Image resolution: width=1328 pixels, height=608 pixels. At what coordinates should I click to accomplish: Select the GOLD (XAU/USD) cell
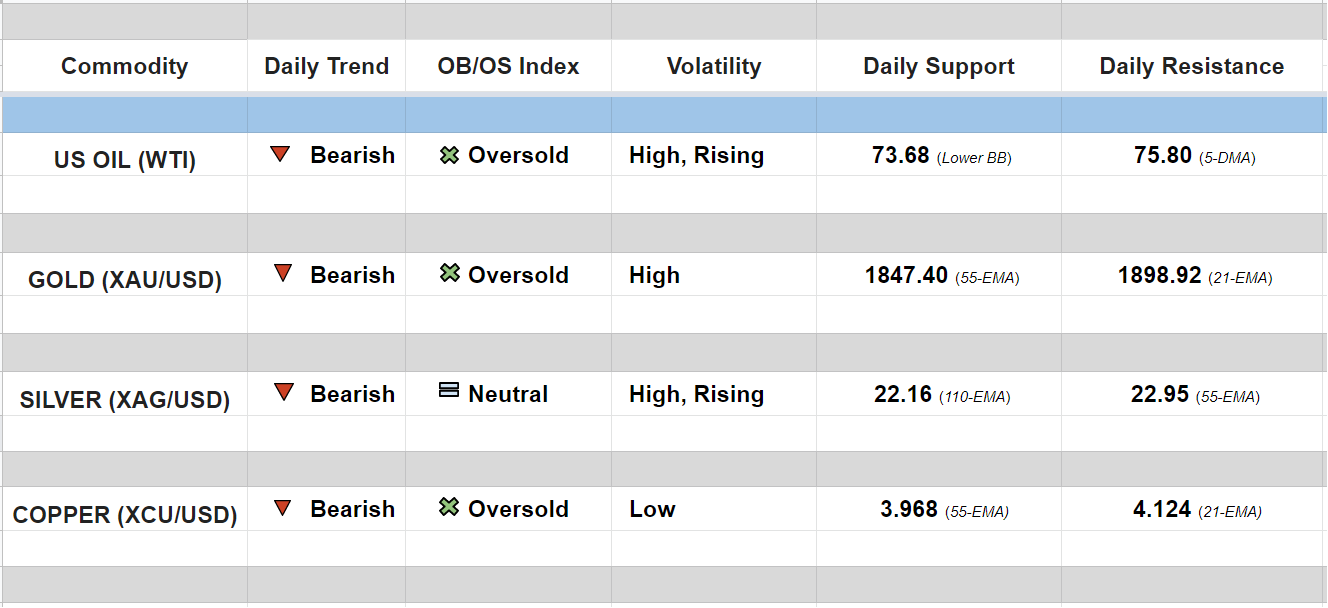(125, 280)
